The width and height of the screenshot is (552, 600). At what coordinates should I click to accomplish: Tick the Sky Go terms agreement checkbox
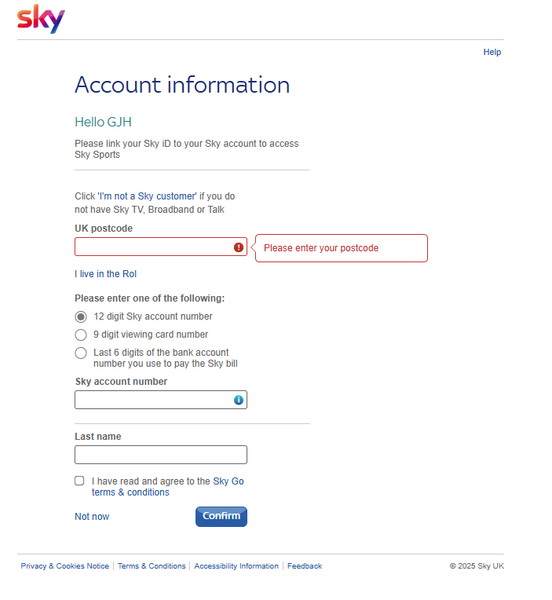click(79, 481)
